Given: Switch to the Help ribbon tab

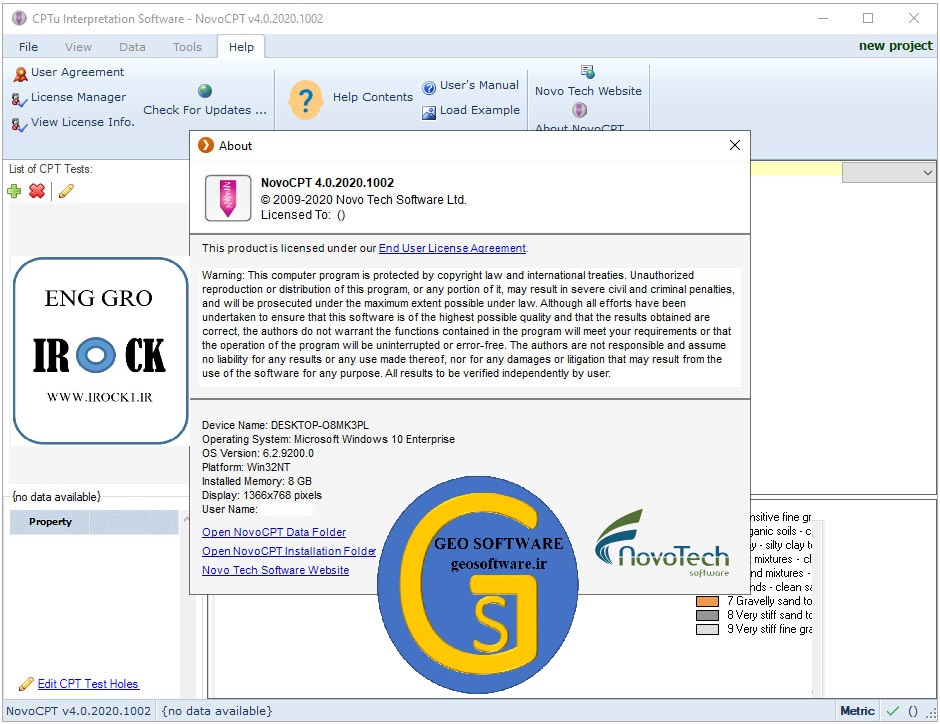Looking at the screenshot, I should pos(241,47).
